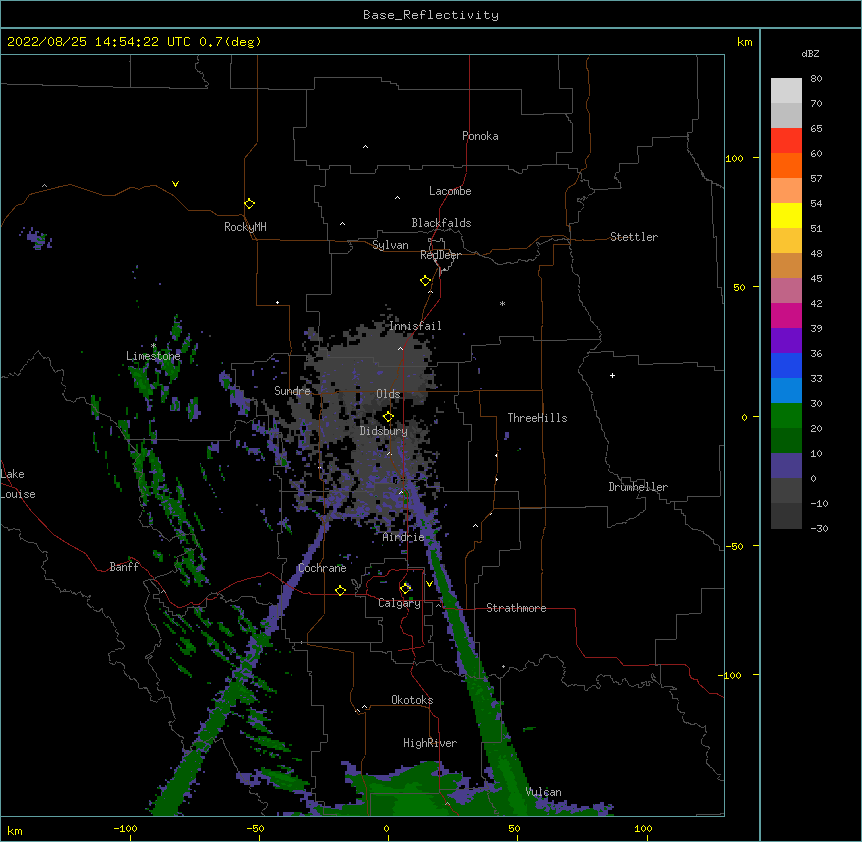Viewport: 862px width, 842px height.
Task: Select the purple 36-39 dBZ legend swatch
Action: (x=786, y=341)
